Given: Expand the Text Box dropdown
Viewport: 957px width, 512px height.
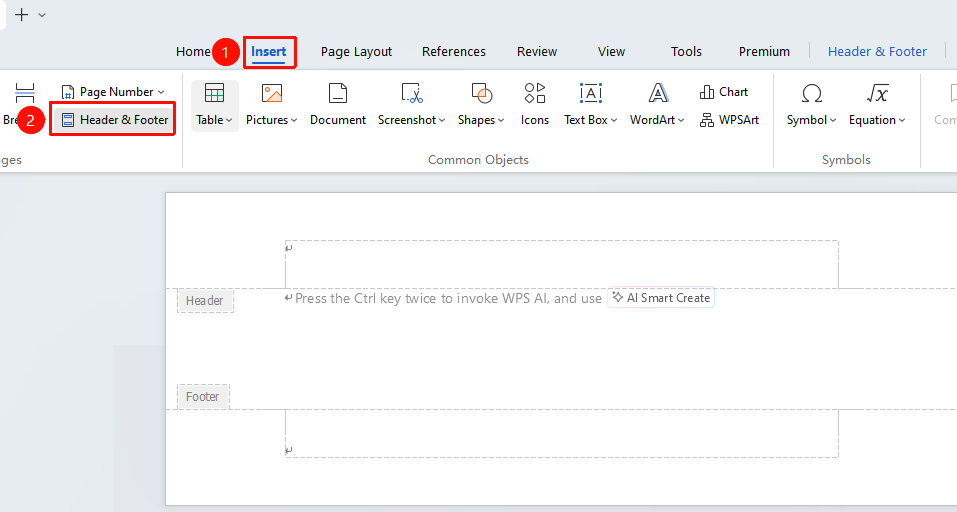Looking at the screenshot, I should tap(614, 120).
